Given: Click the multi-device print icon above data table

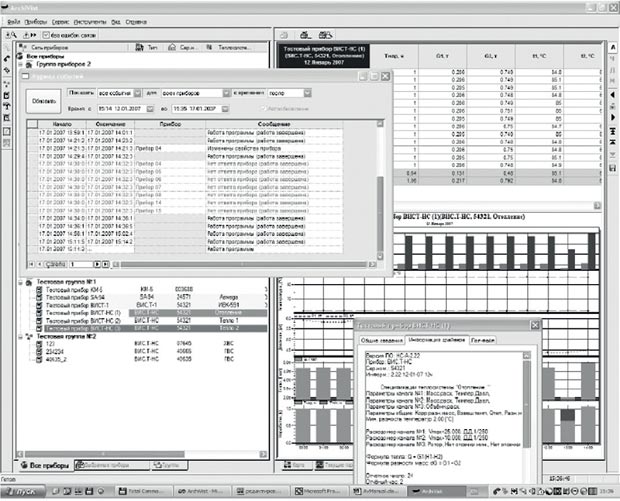Looking at the screenshot, I should pyautogui.click(x=326, y=35).
